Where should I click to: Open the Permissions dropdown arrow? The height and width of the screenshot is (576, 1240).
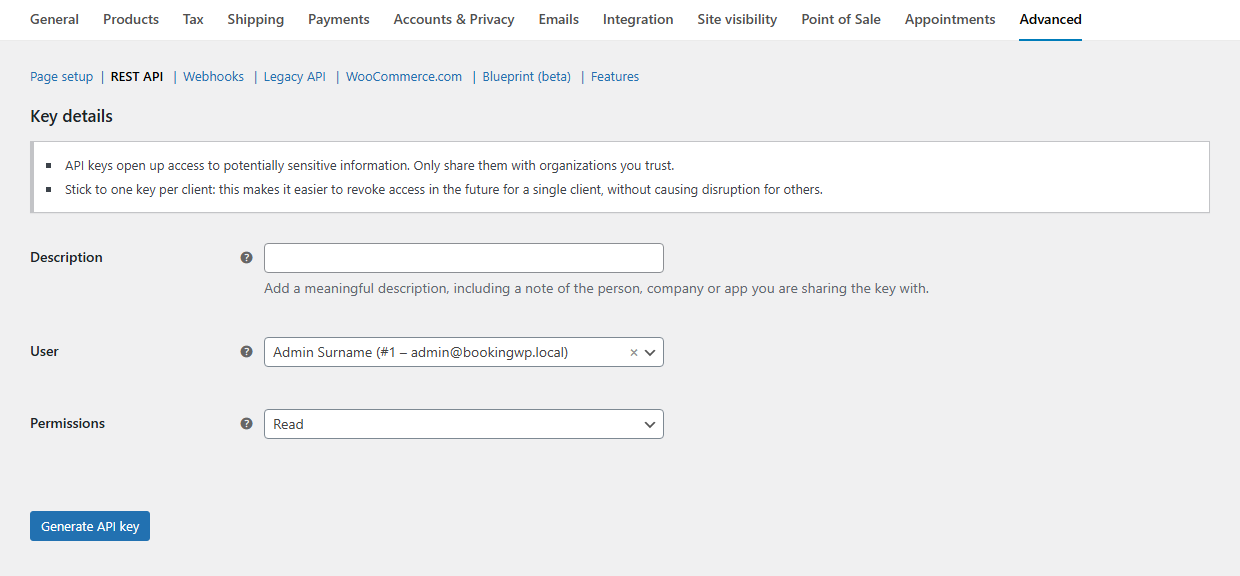click(650, 423)
